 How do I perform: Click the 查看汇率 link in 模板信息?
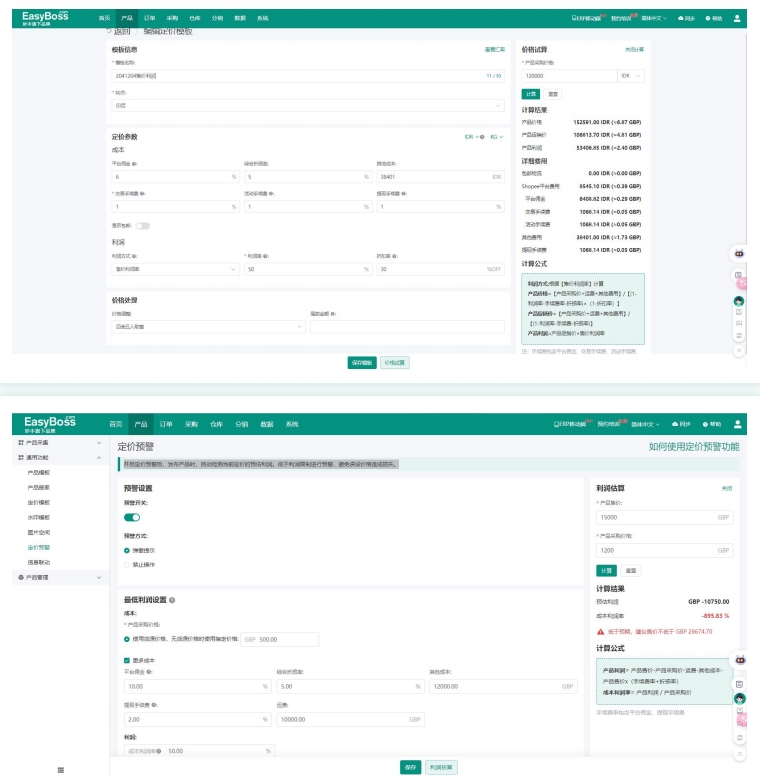(495, 49)
